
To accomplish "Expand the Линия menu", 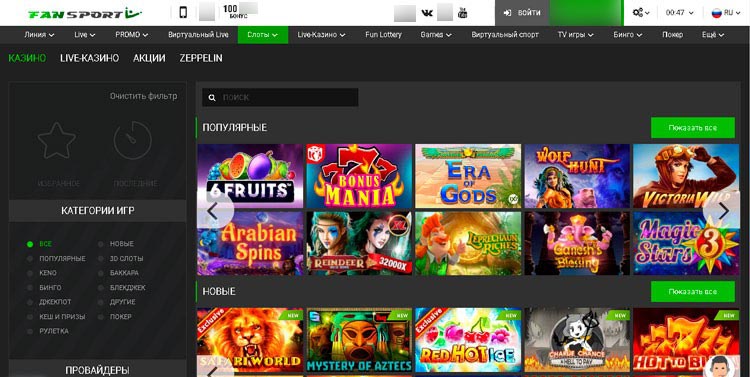I will [x=39, y=34].
